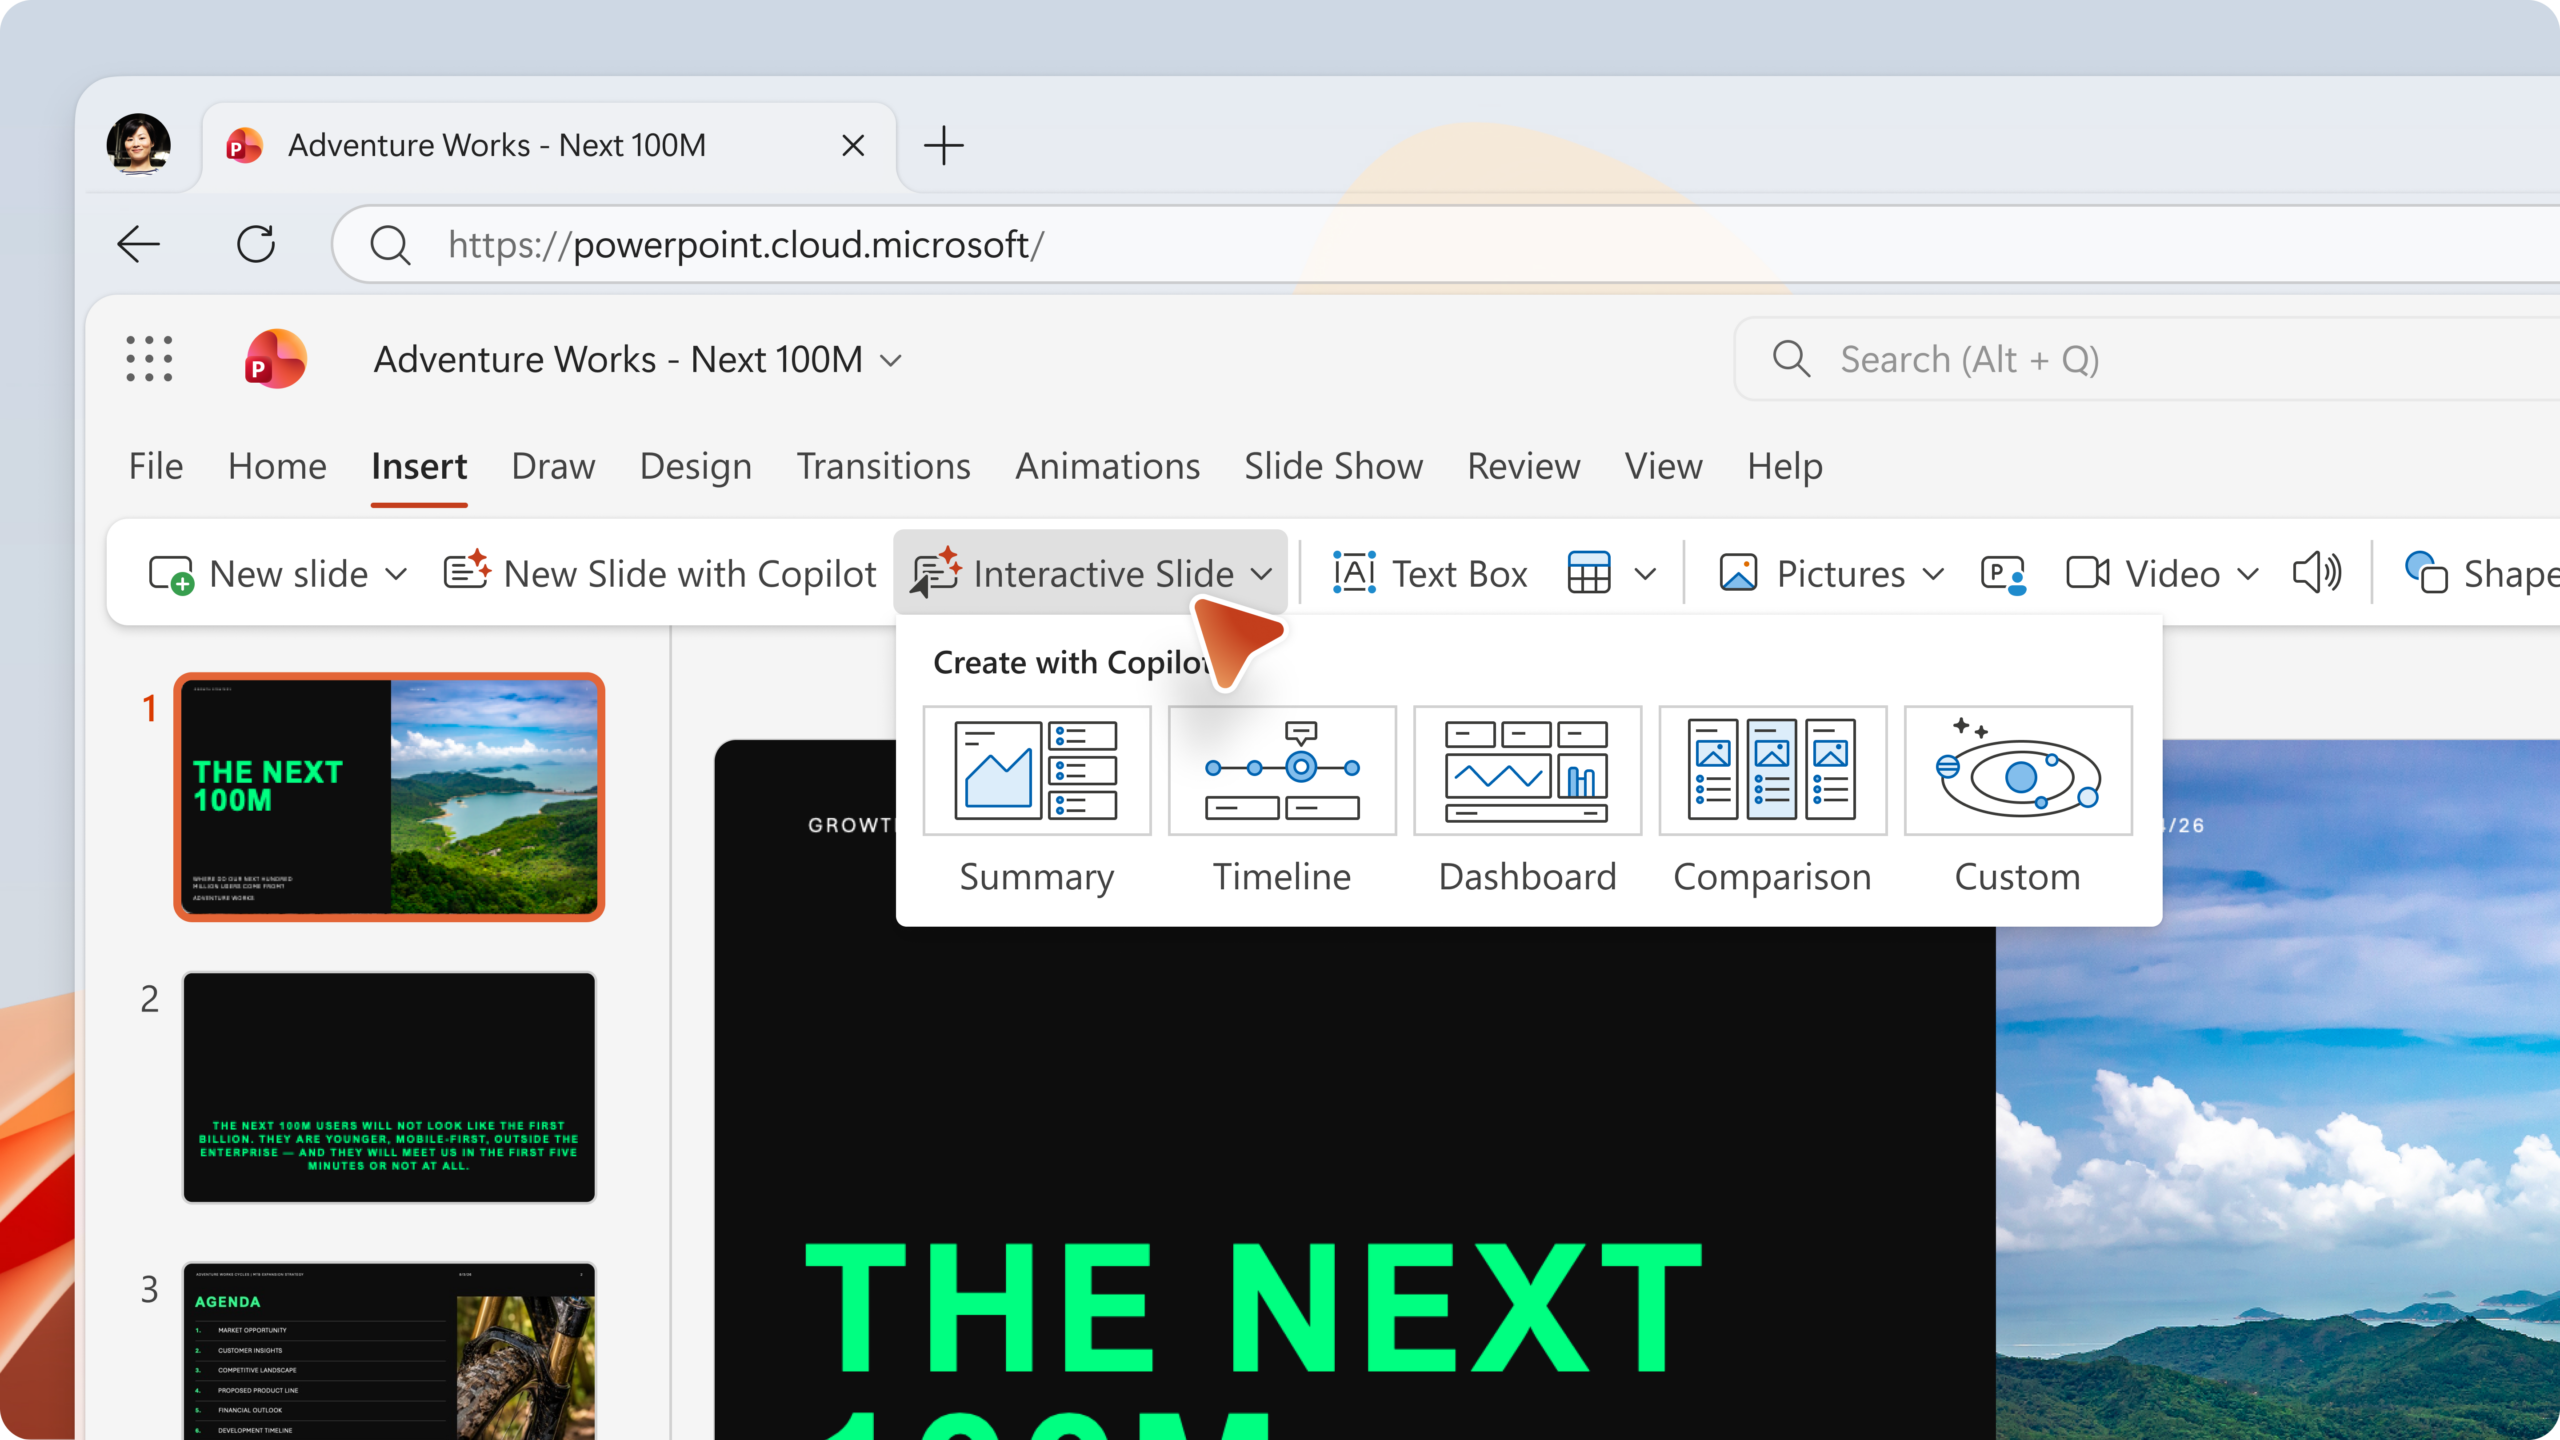
Task: Switch to the Transitions tab
Action: click(x=883, y=466)
